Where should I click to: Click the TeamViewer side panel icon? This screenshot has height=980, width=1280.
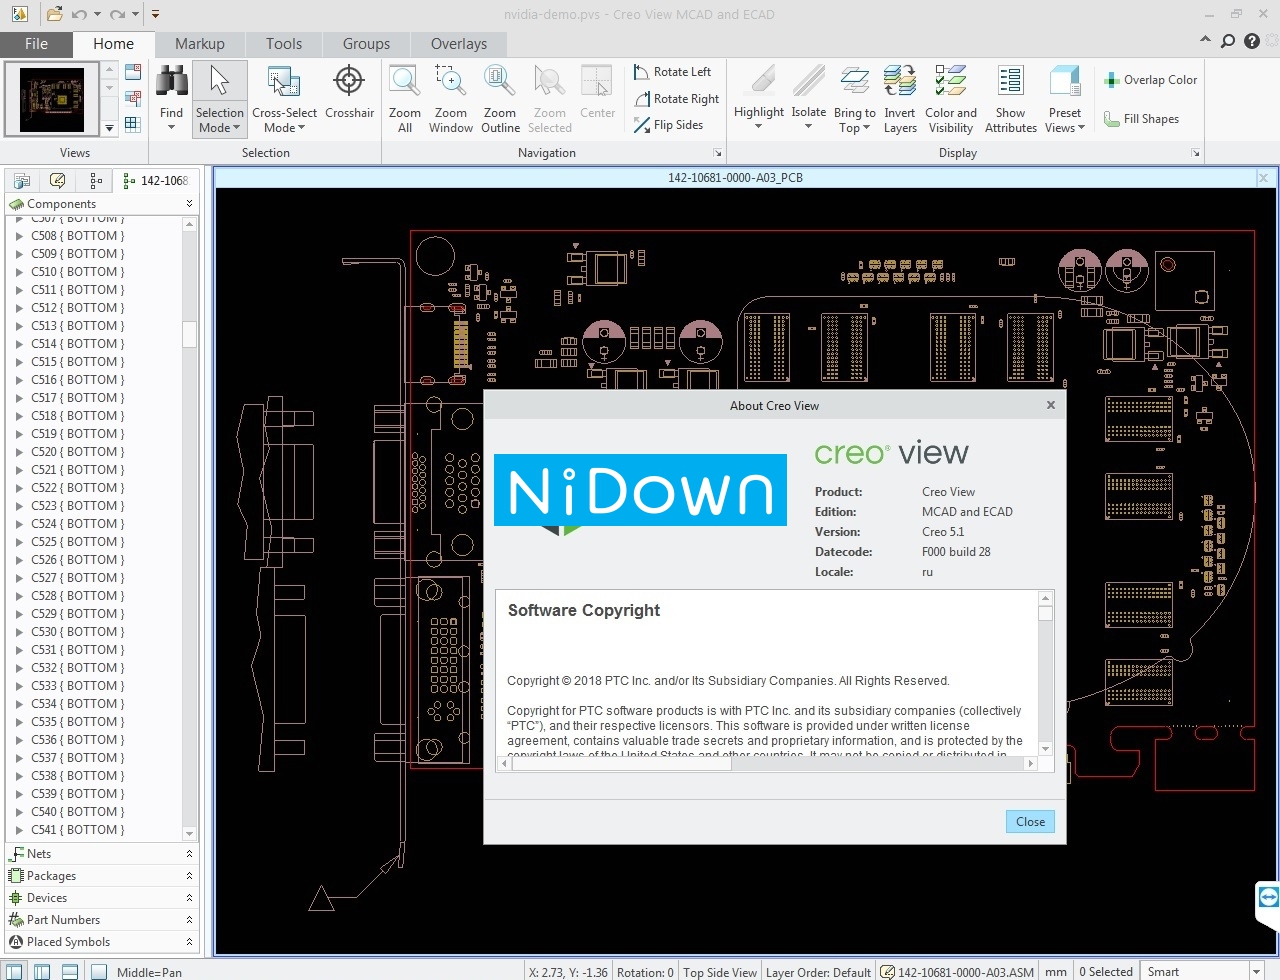click(x=1268, y=896)
